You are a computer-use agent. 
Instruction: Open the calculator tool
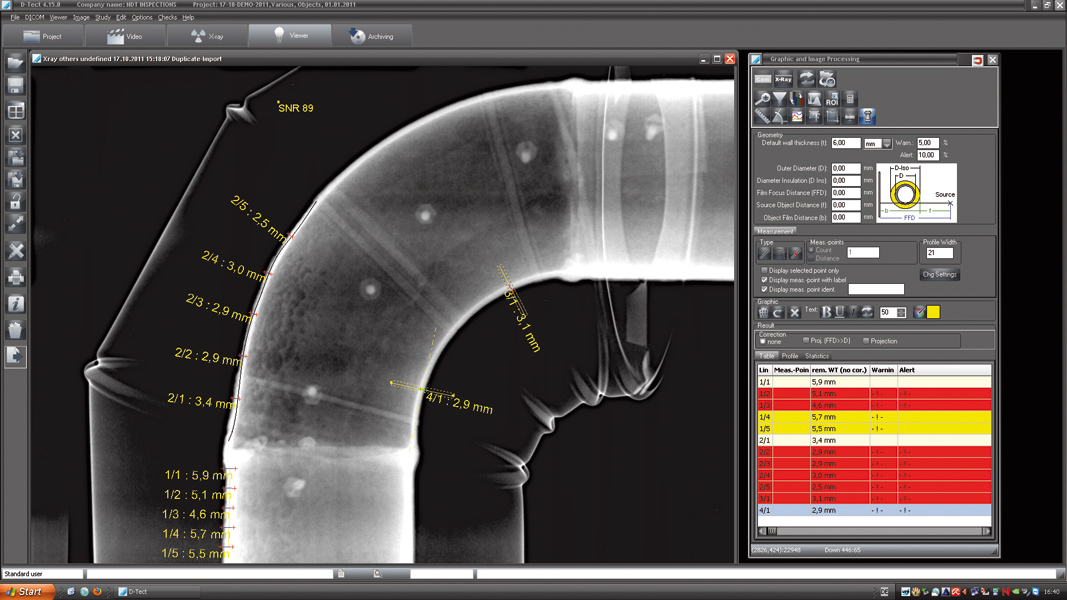[x=851, y=98]
